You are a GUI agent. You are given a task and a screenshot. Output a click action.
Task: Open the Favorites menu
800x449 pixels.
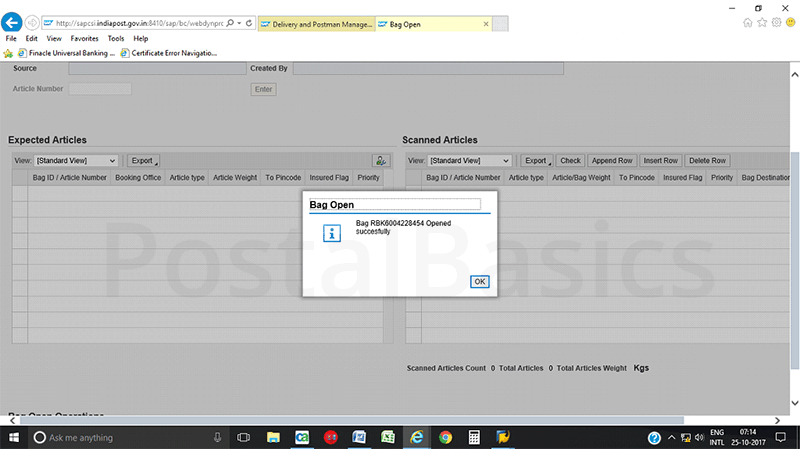84,38
